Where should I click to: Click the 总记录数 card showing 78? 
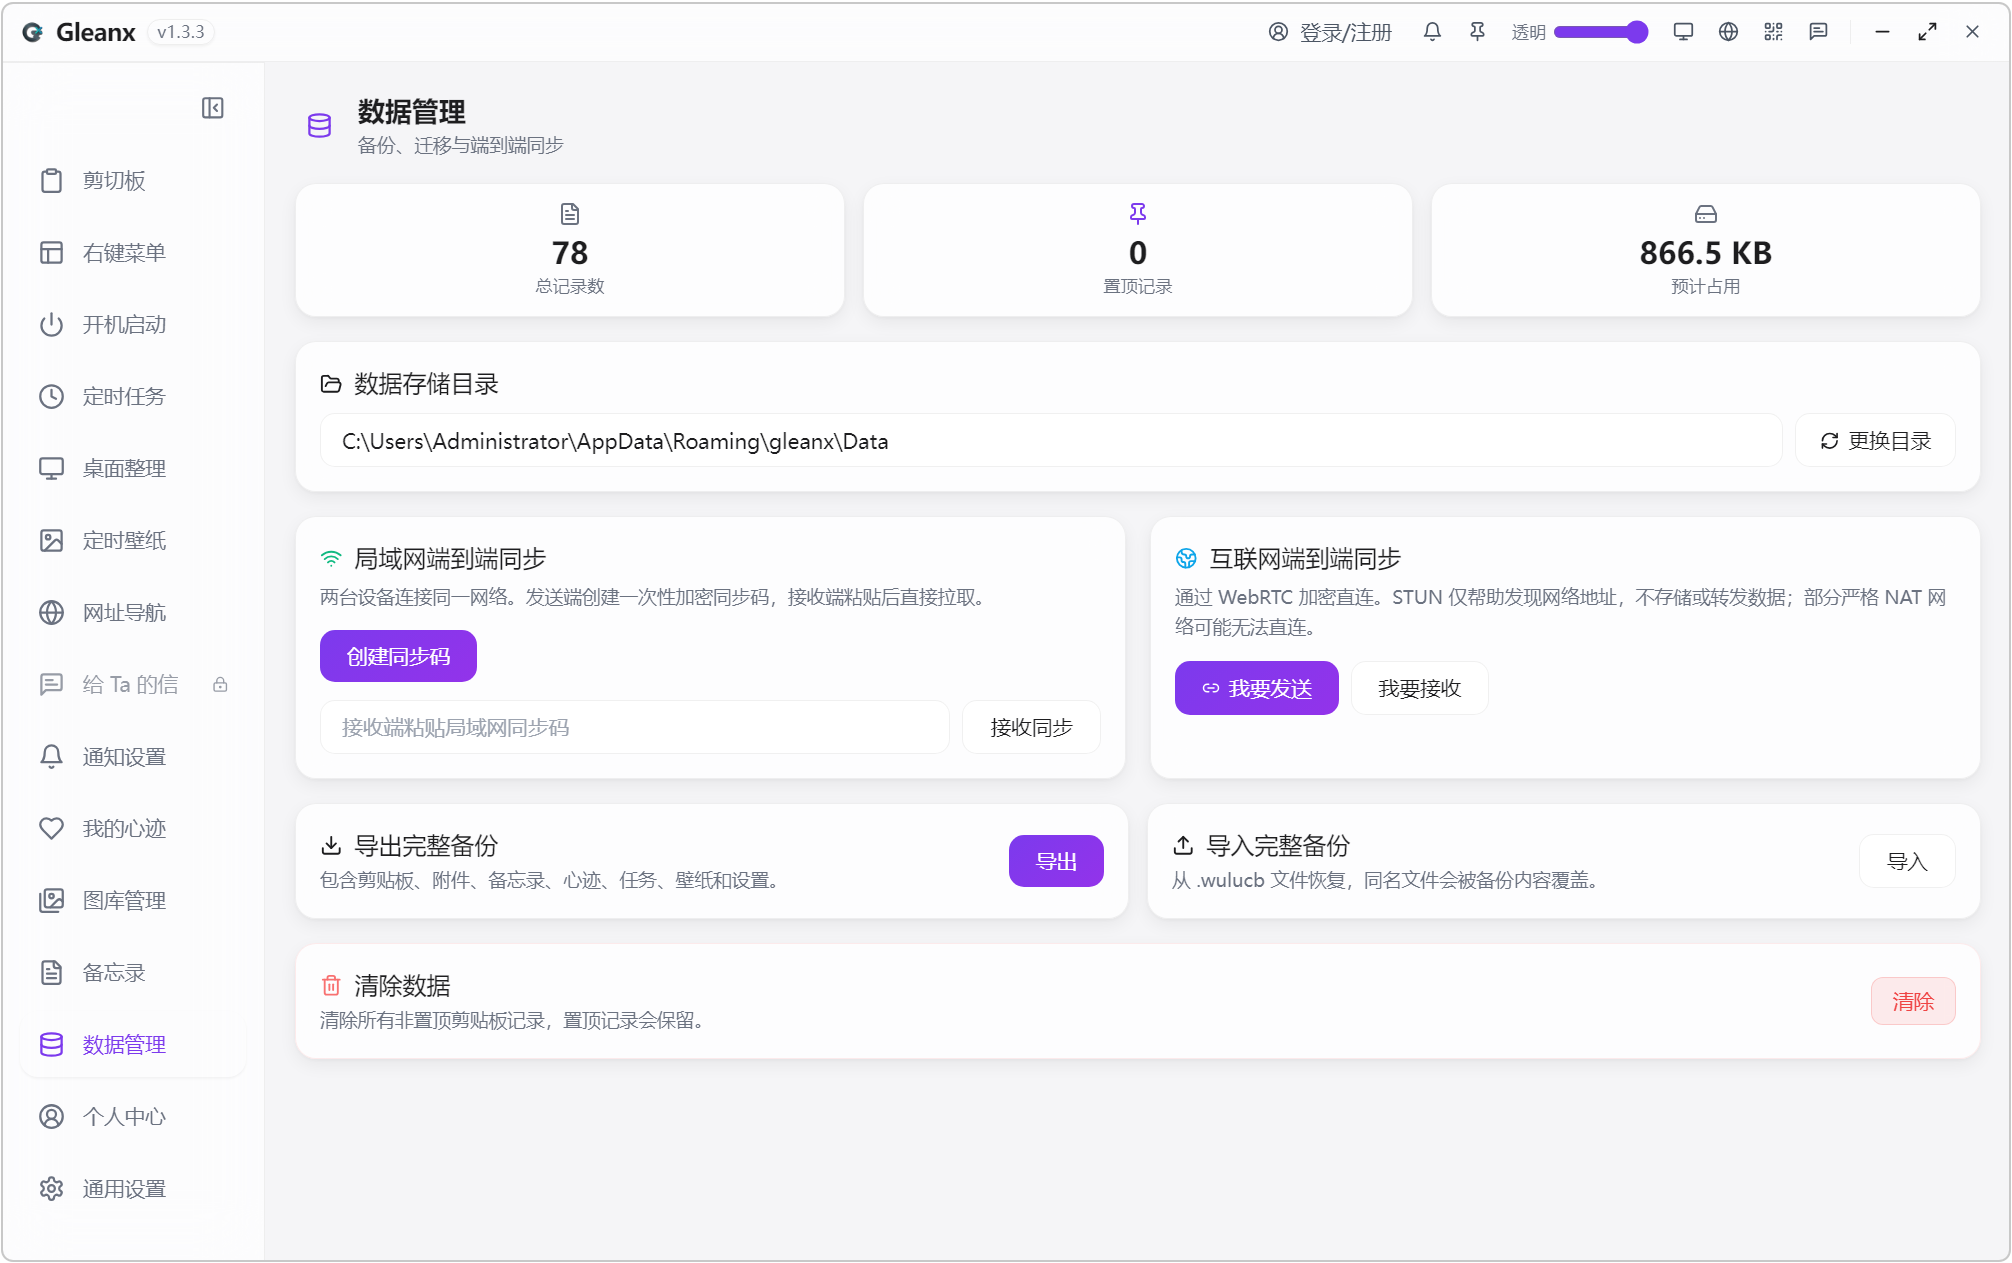570,250
